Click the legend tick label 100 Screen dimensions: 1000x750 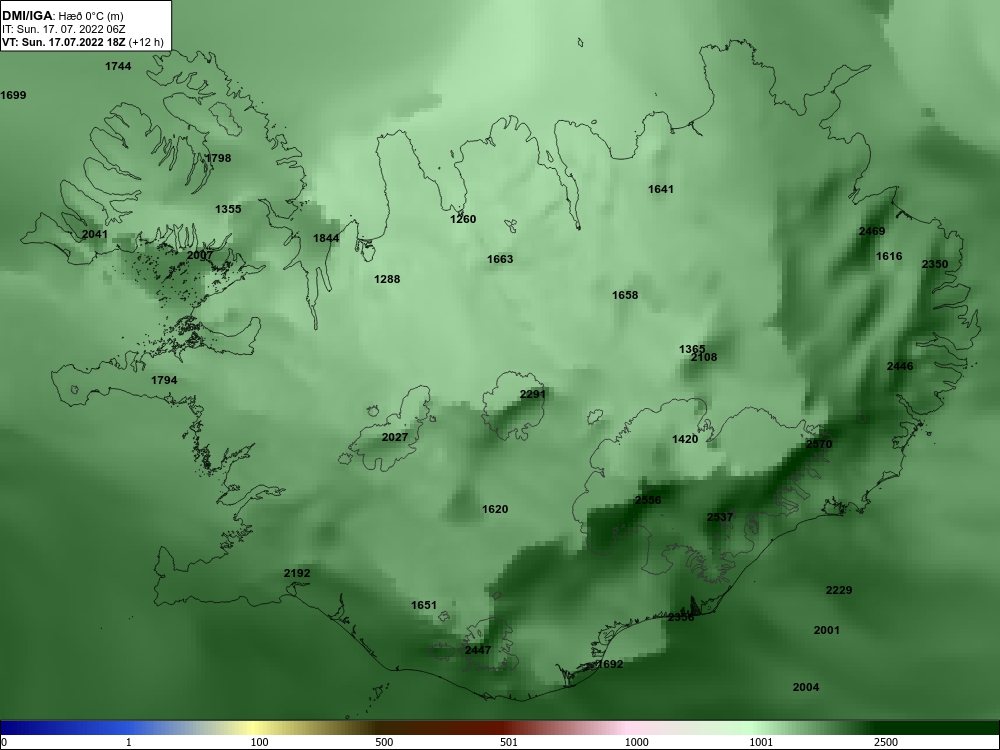click(x=260, y=742)
